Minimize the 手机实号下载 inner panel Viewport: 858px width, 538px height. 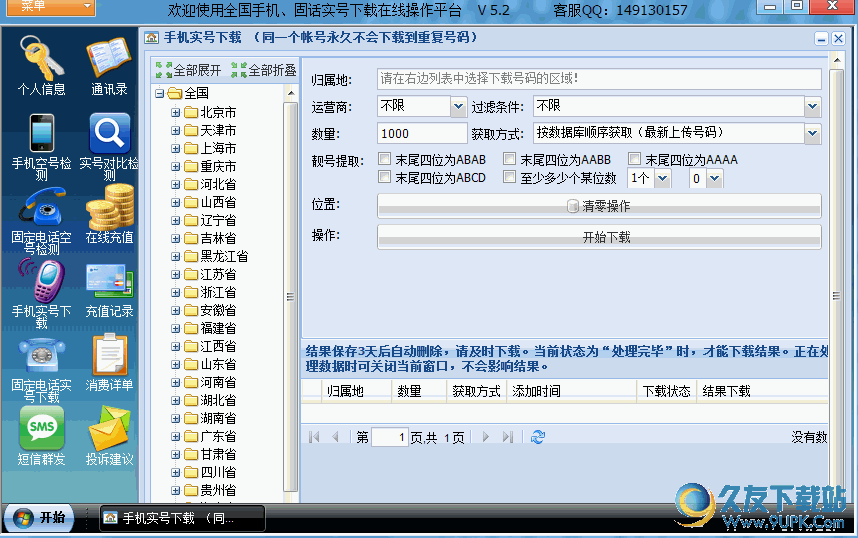pos(821,38)
